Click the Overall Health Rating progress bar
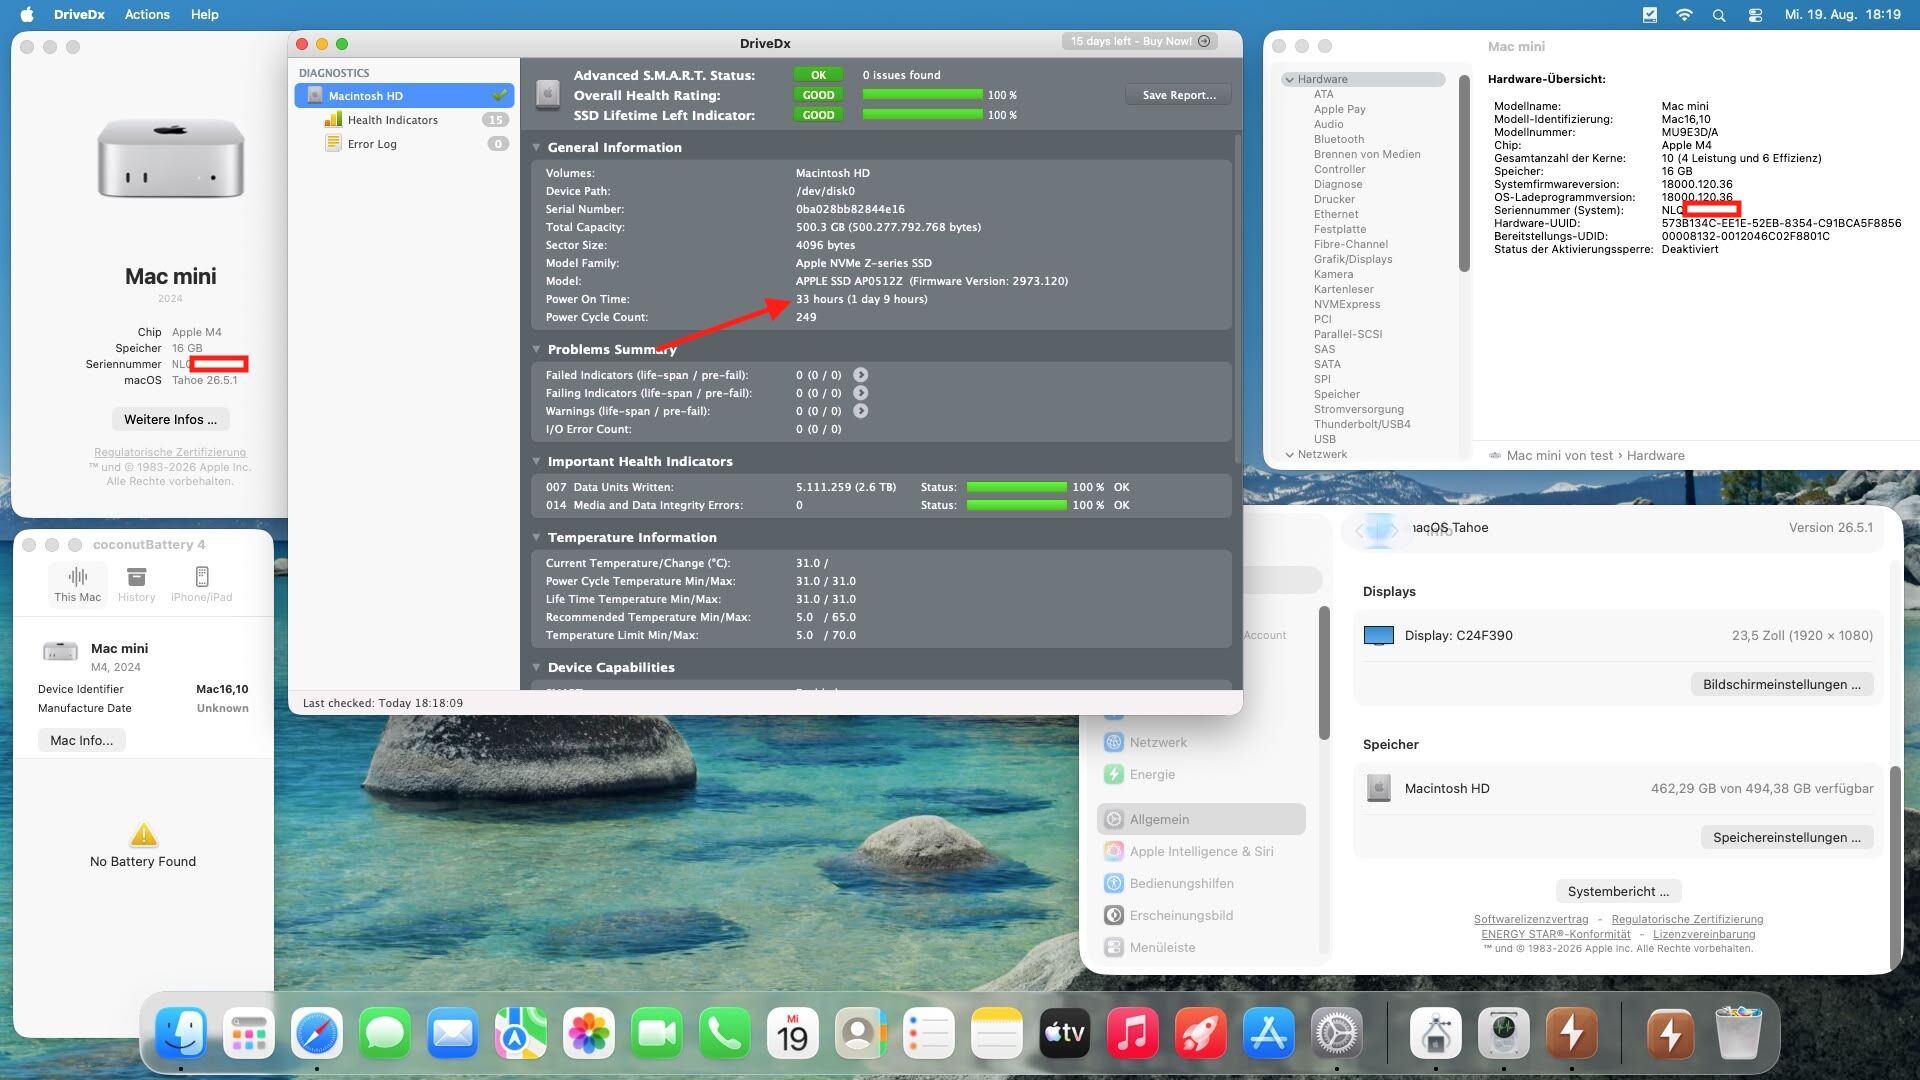The height and width of the screenshot is (1080, 1920). [x=922, y=95]
